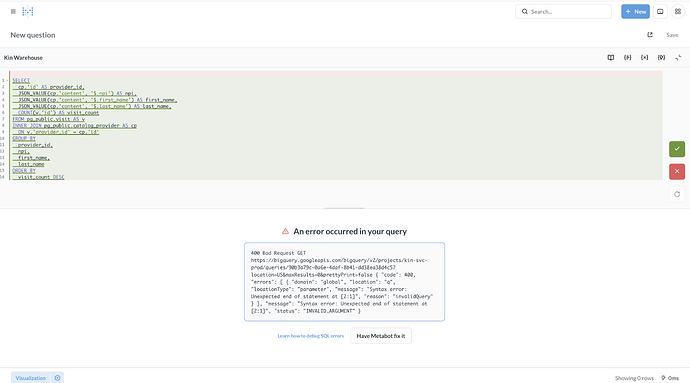Open the Visualization button
Image resolution: width=690 pixels, height=383 pixels.
pyautogui.click(x=30, y=378)
